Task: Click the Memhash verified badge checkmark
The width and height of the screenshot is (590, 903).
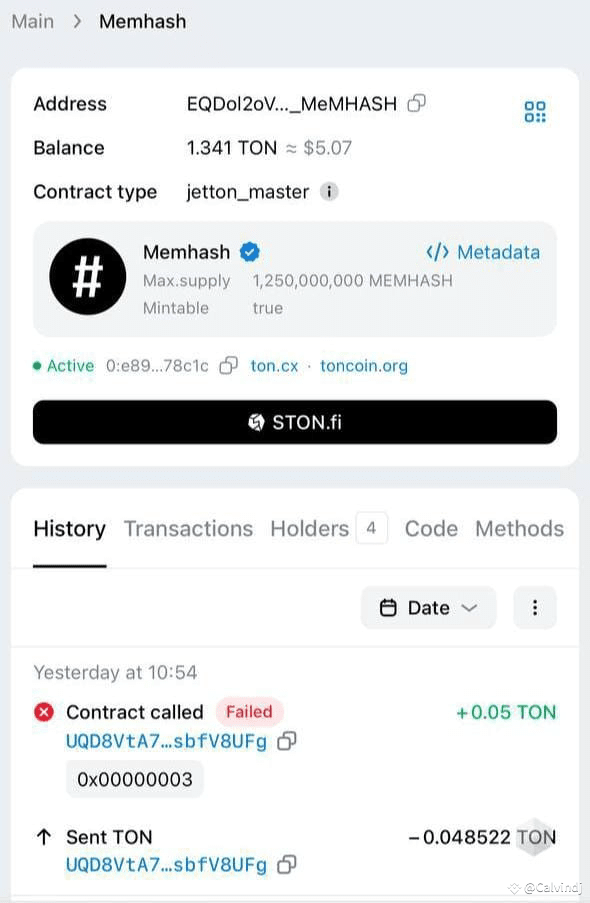Action: tap(248, 252)
